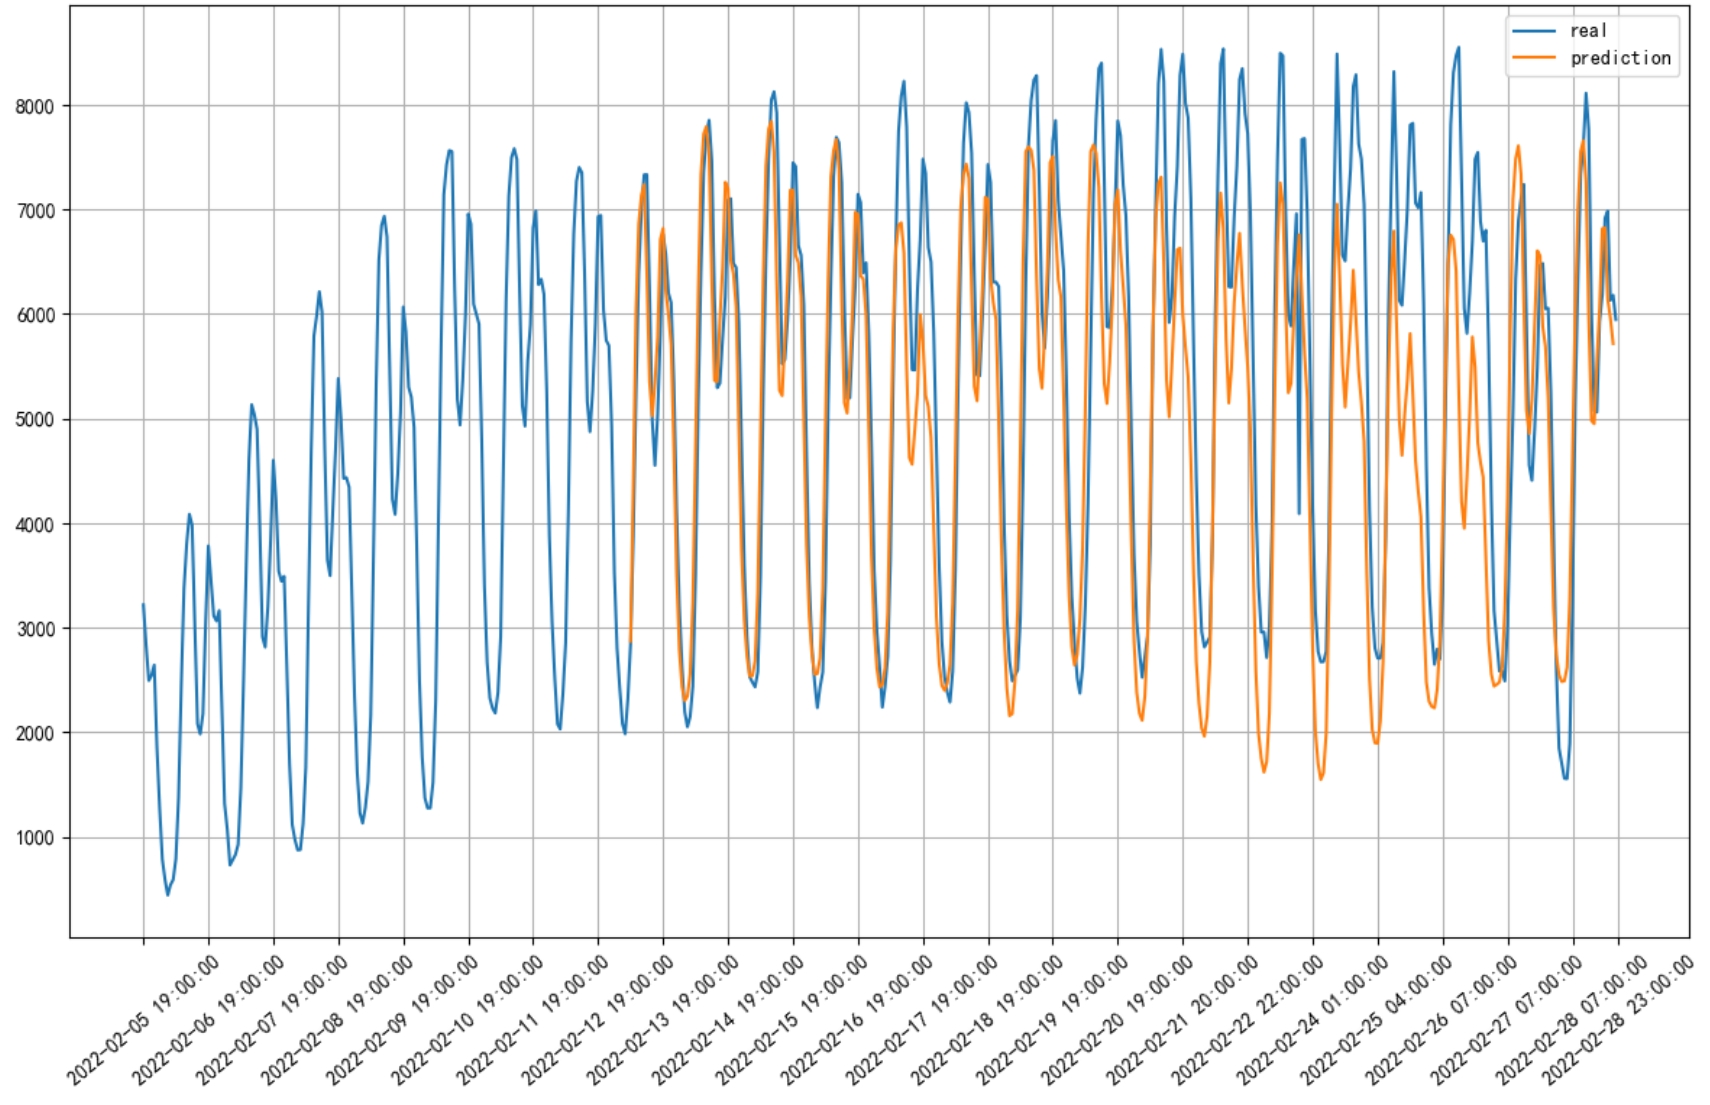Screen dimensions: 1710x1105
Task: Click x-axis label 2022-02-19 19:00:00
Action: tap(1053, 1020)
